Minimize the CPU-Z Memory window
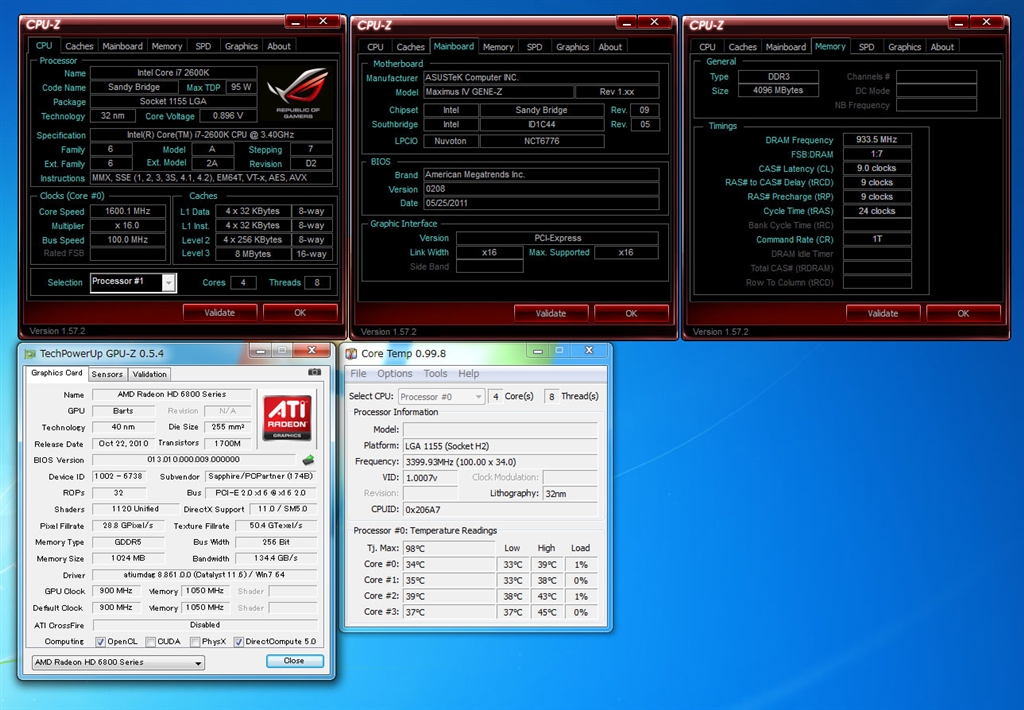The width and height of the screenshot is (1024, 710). (x=959, y=23)
